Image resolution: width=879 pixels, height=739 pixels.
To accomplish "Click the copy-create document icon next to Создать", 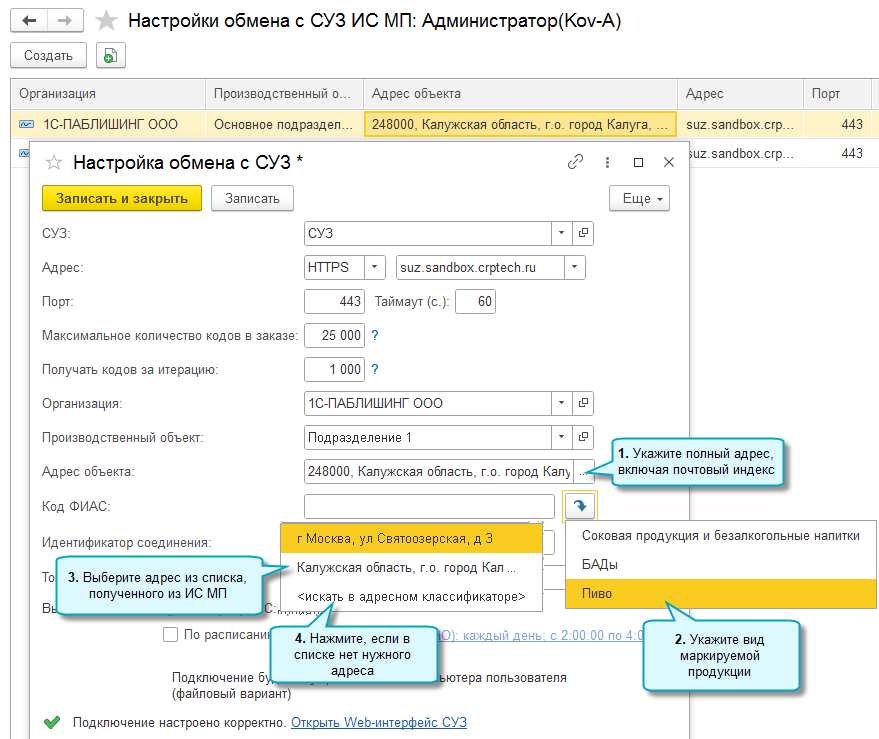I will point(110,56).
